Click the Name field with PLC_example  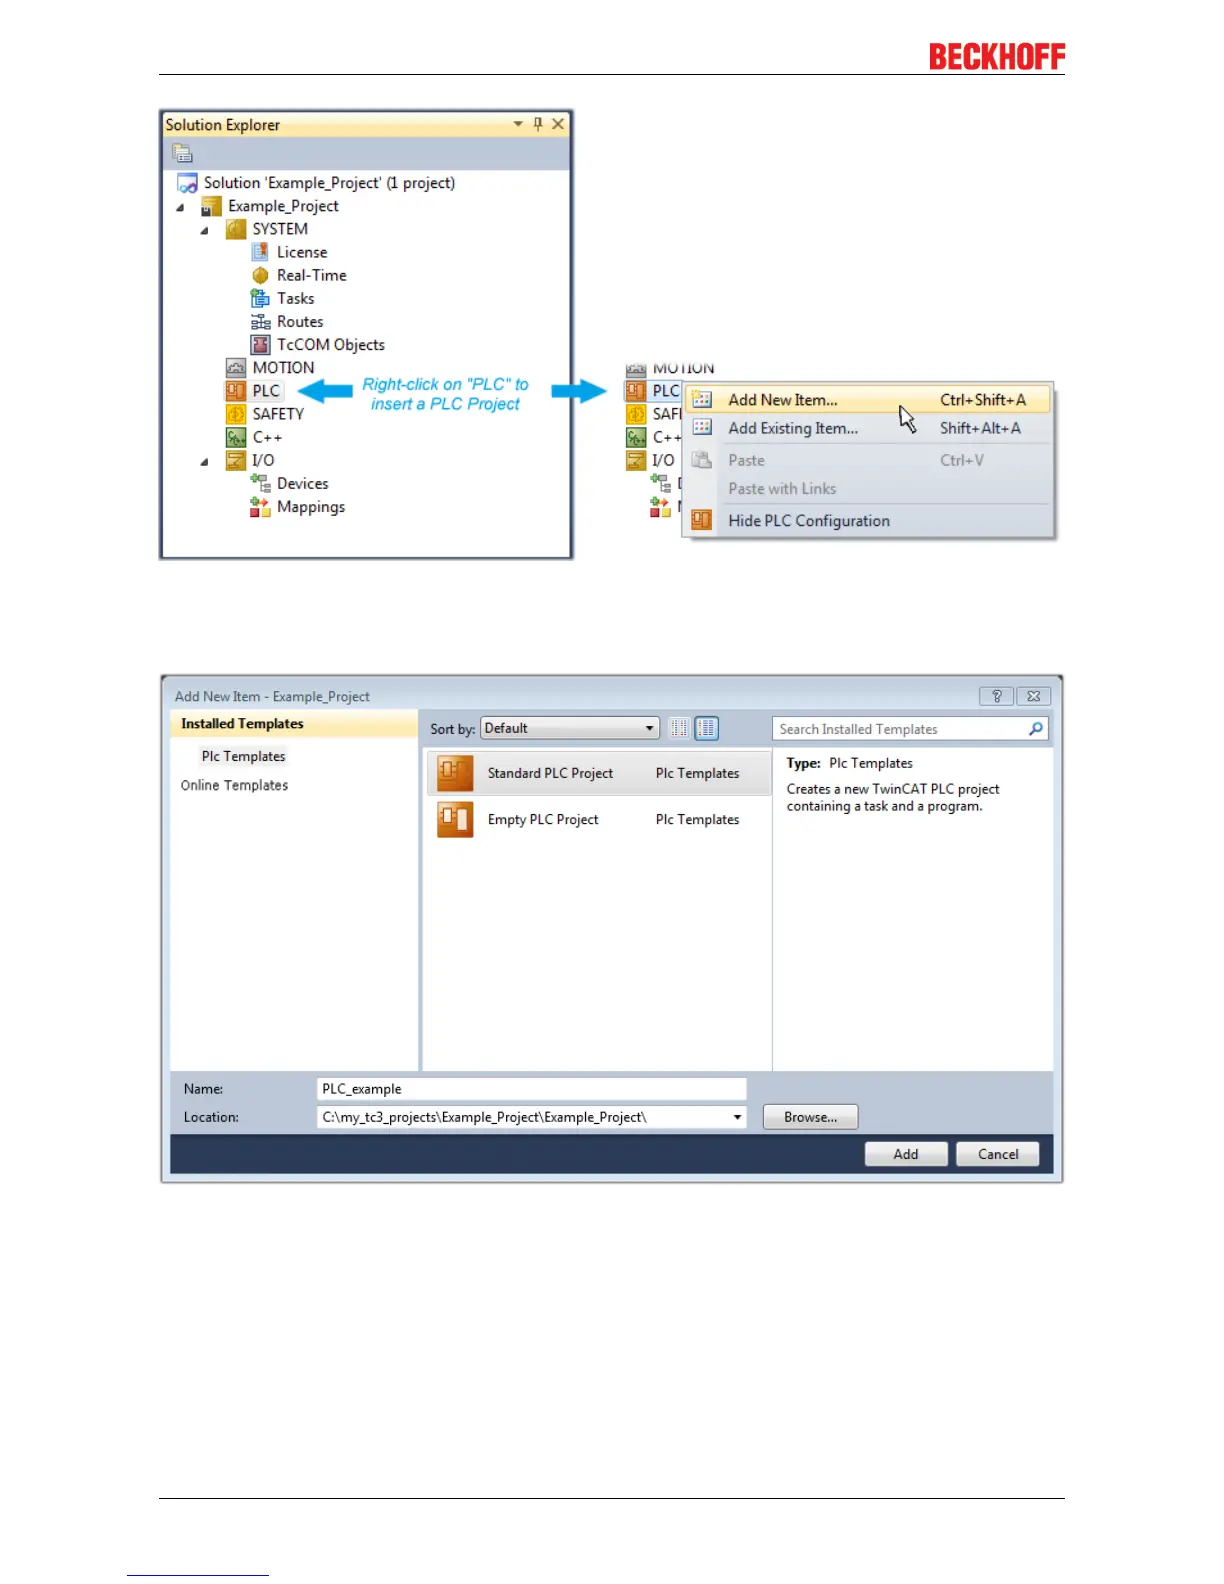[x=531, y=1089]
